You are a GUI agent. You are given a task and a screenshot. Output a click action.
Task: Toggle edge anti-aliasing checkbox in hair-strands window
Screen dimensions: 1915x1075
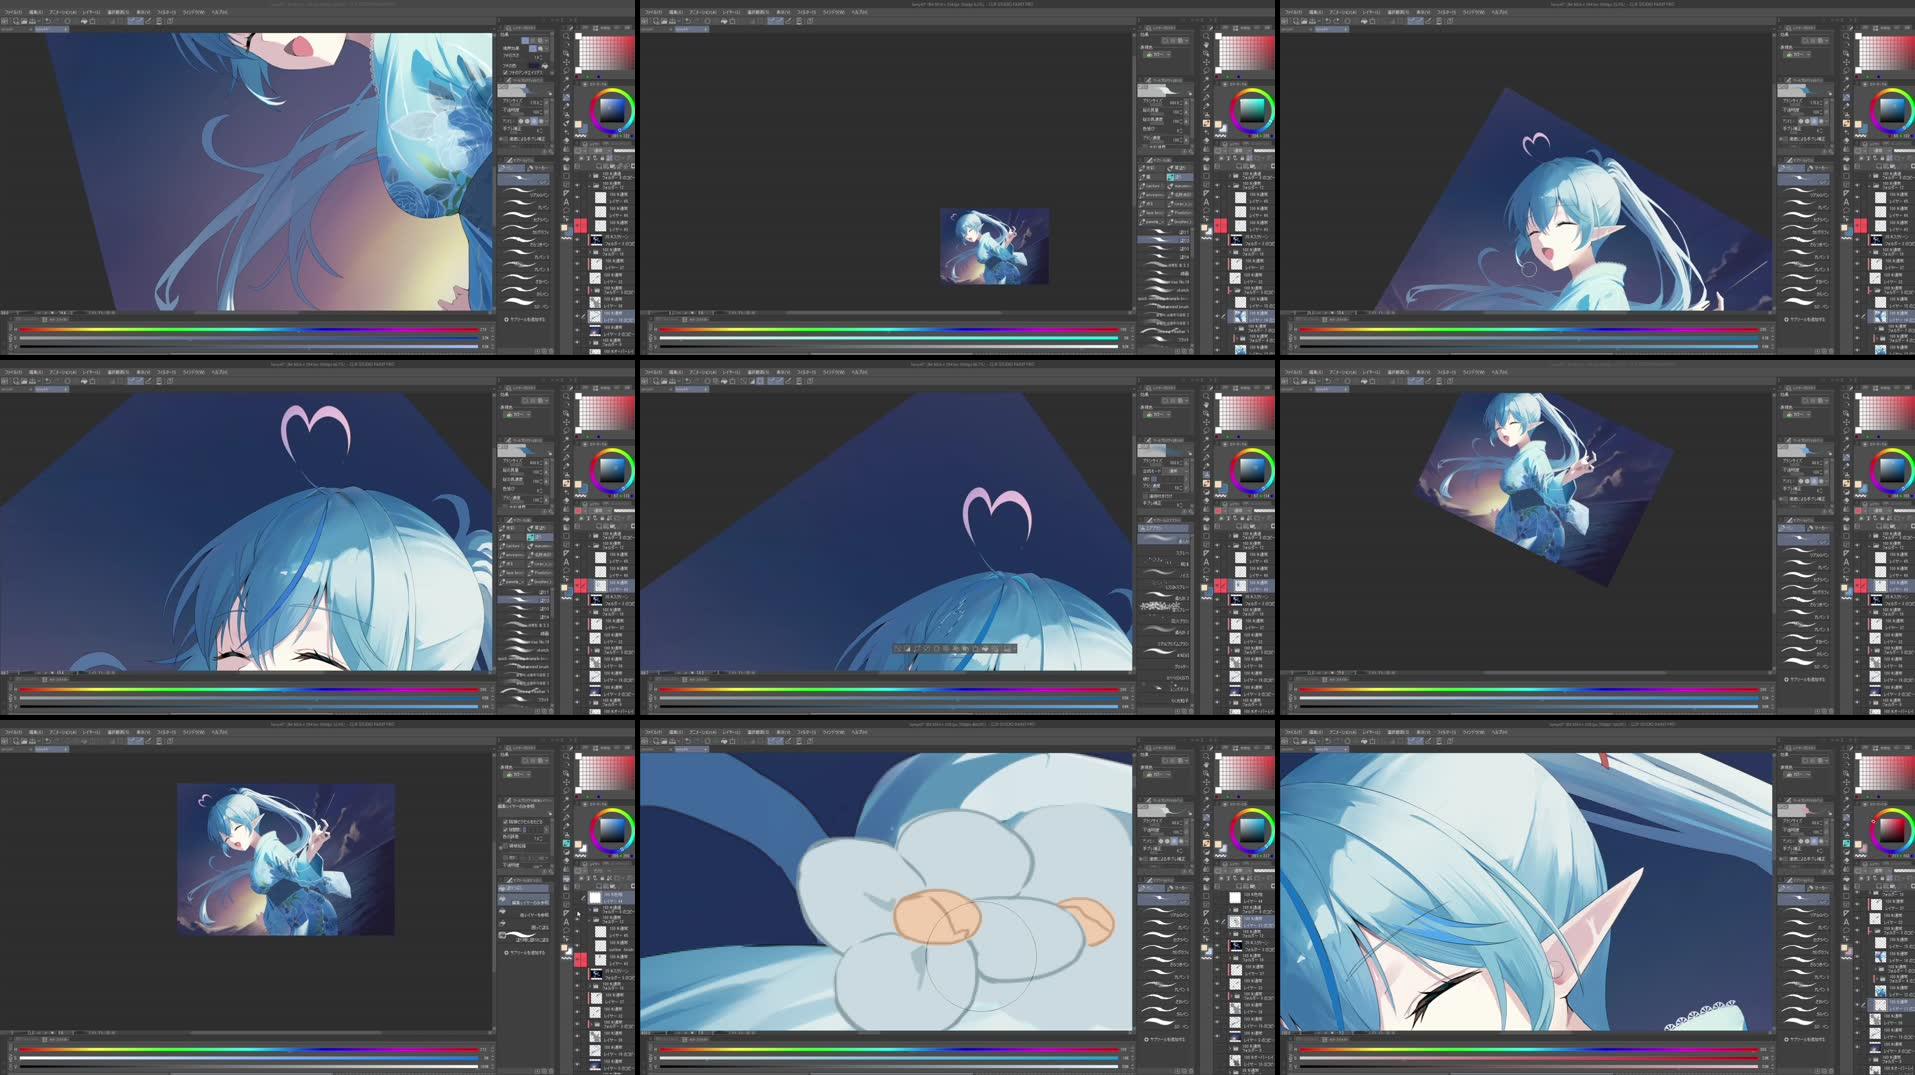(505, 73)
